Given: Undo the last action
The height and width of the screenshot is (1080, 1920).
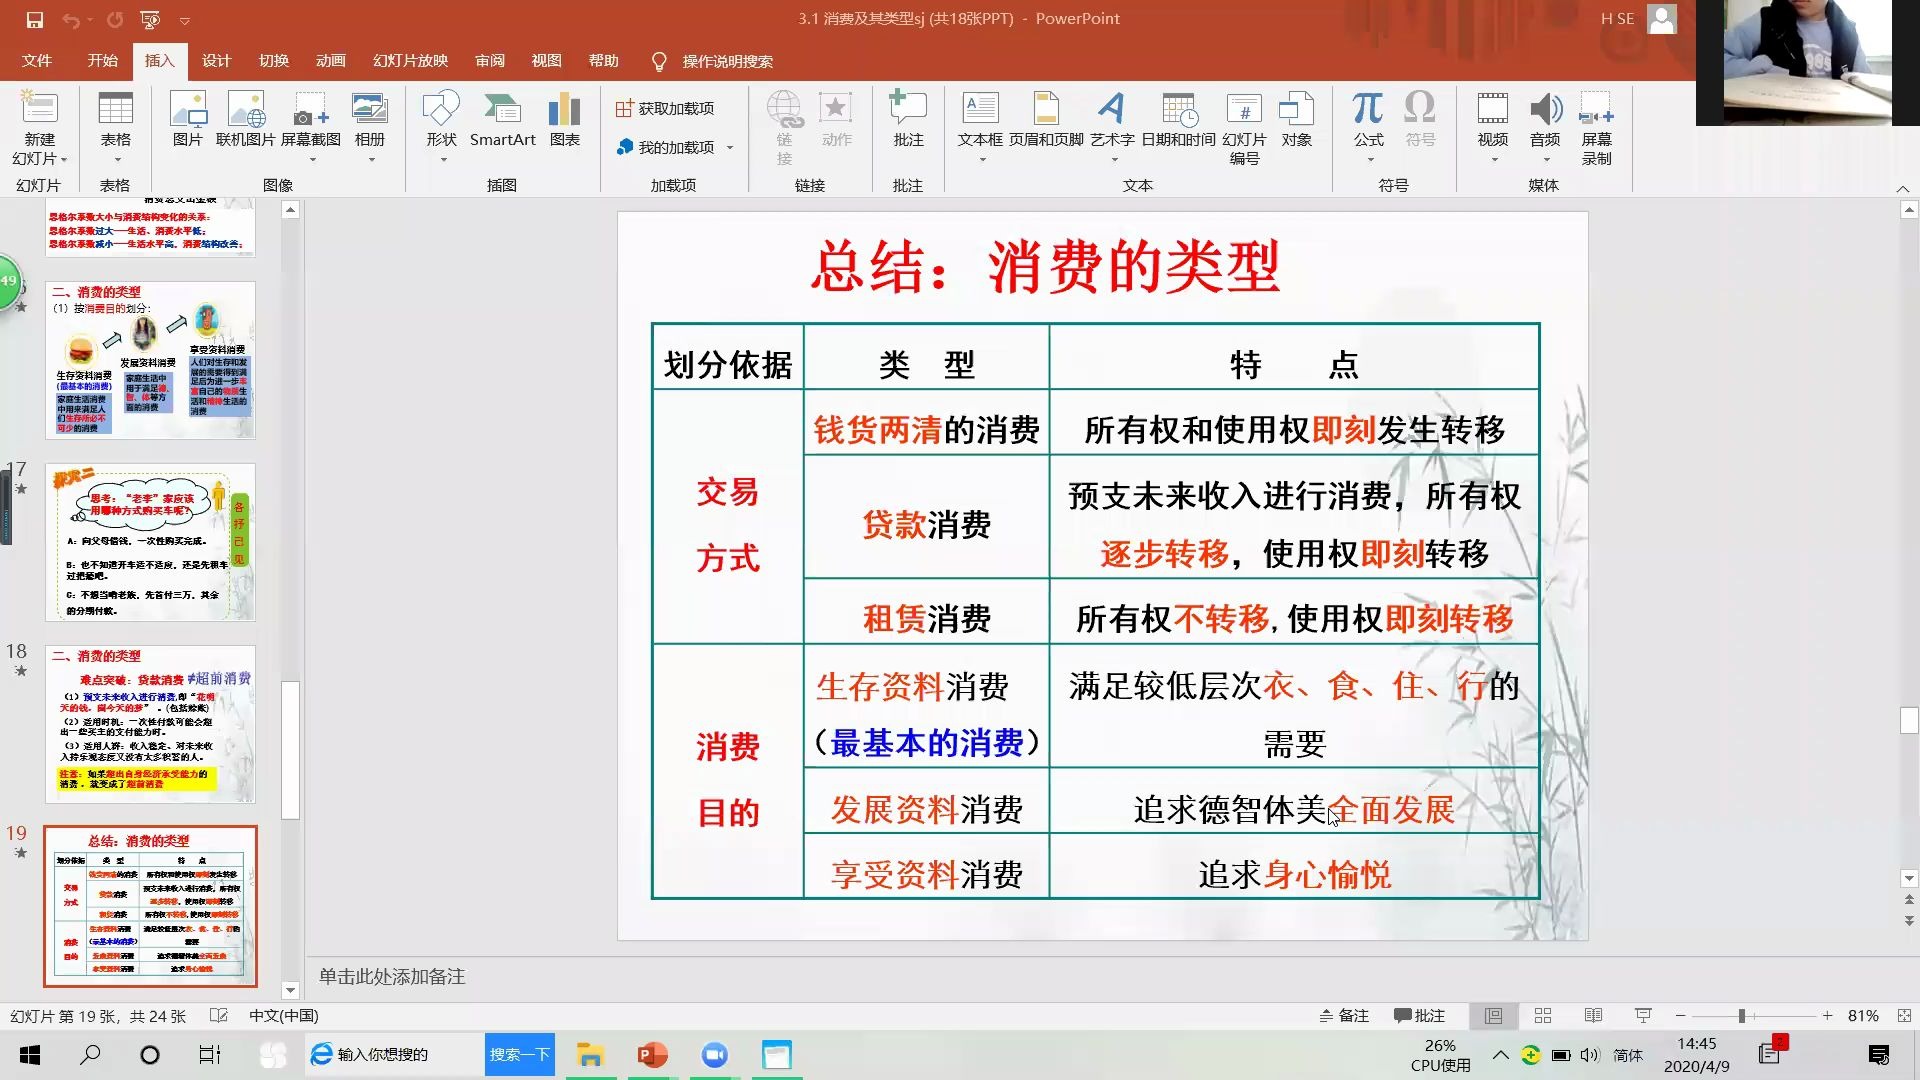Looking at the screenshot, I should click(x=71, y=19).
